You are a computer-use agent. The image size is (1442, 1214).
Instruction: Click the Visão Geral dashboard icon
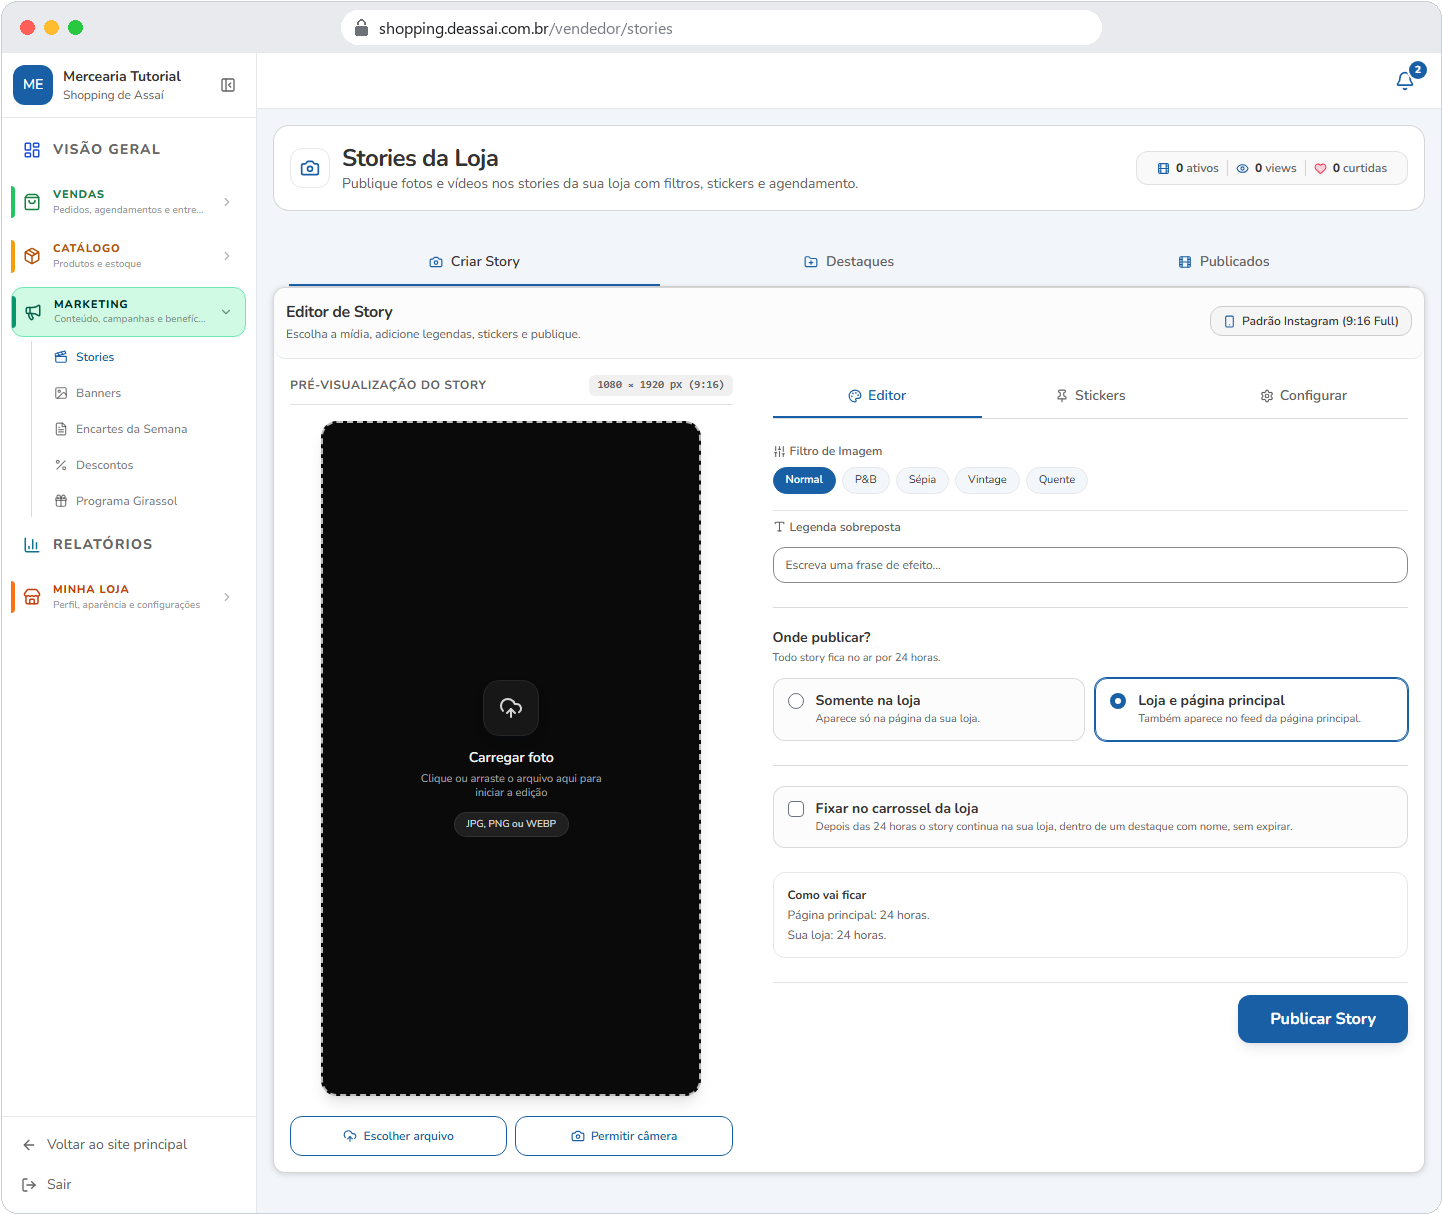(32, 150)
